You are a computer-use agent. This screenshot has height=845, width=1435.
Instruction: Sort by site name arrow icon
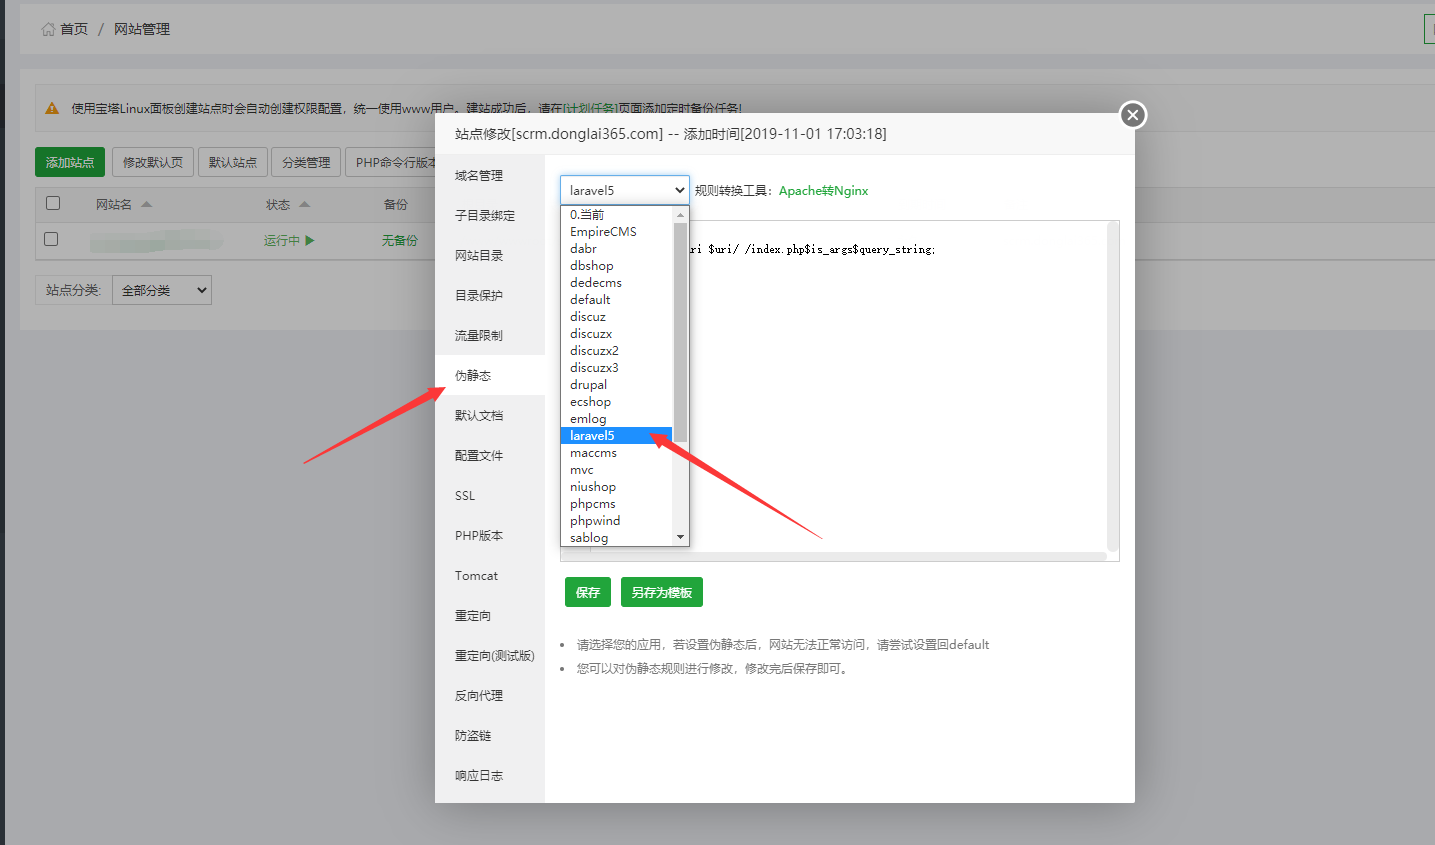(x=146, y=204)
